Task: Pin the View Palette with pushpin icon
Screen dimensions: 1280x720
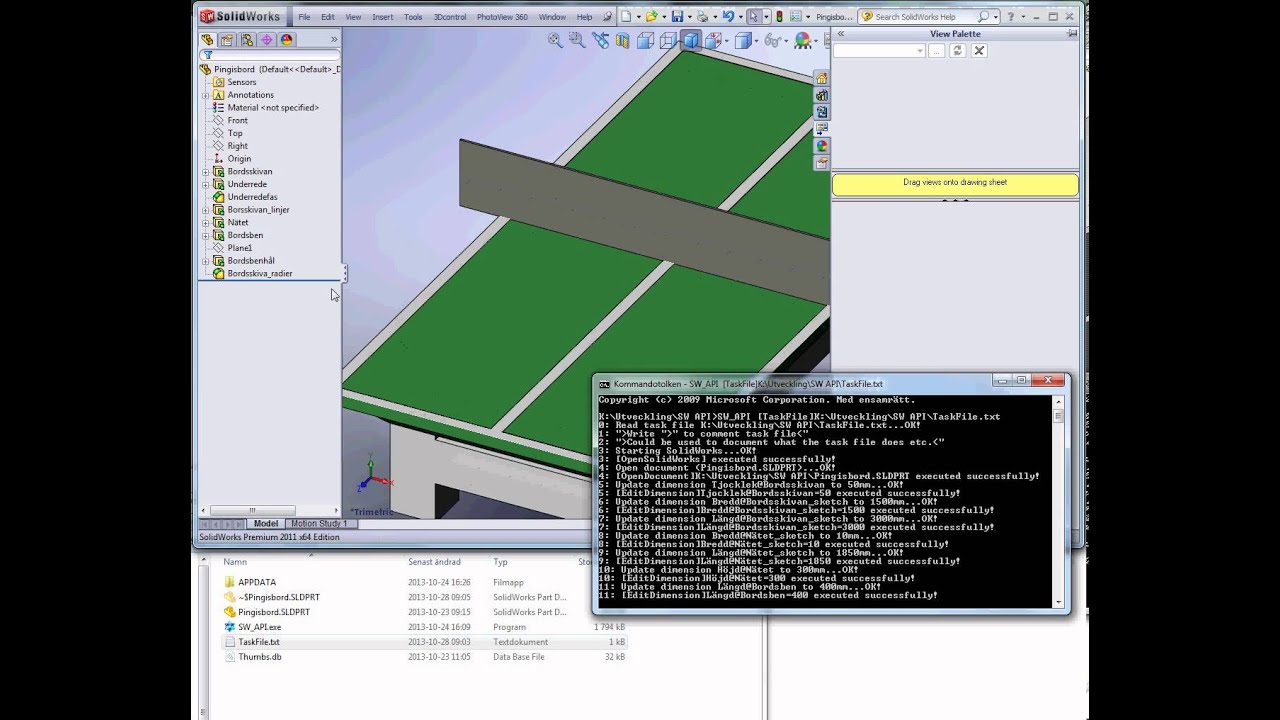Action: pos(1072,33)
